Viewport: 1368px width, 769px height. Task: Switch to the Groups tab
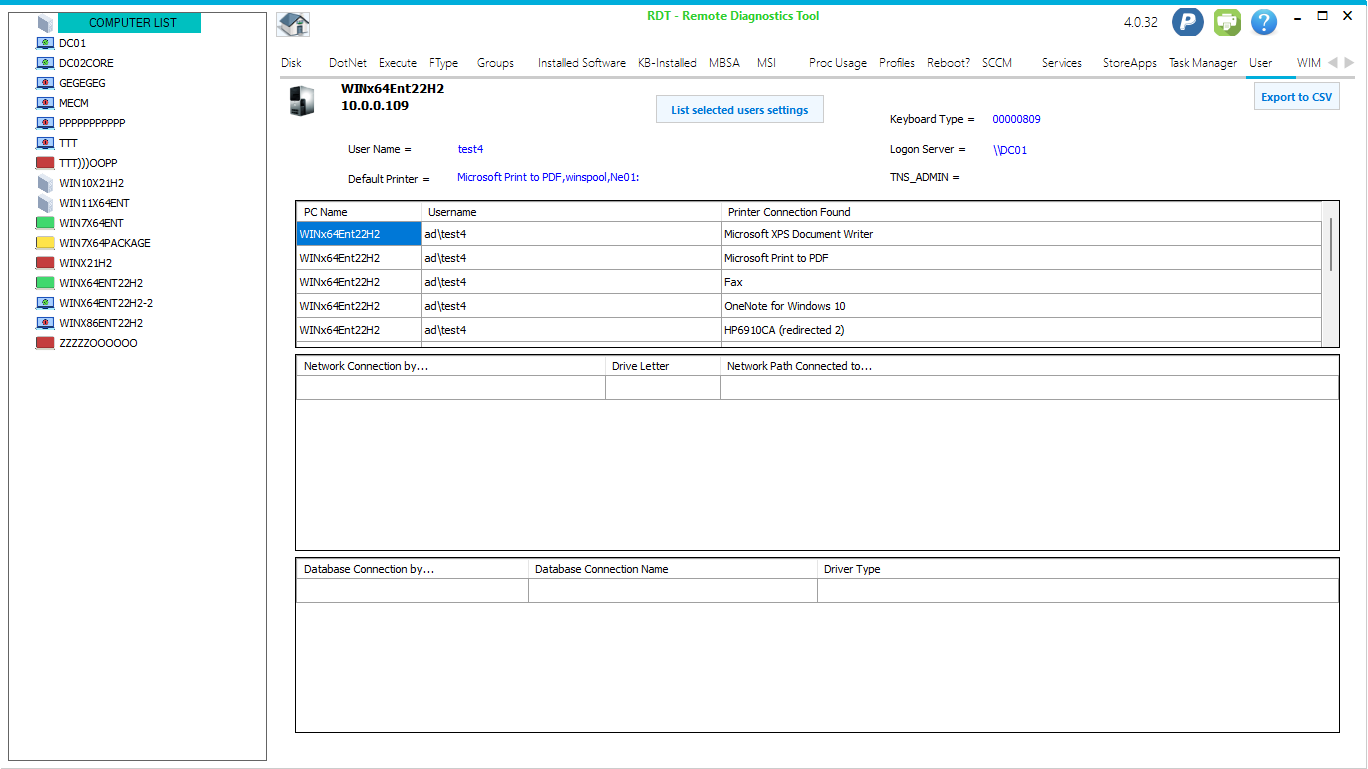[x=495, y=63]
